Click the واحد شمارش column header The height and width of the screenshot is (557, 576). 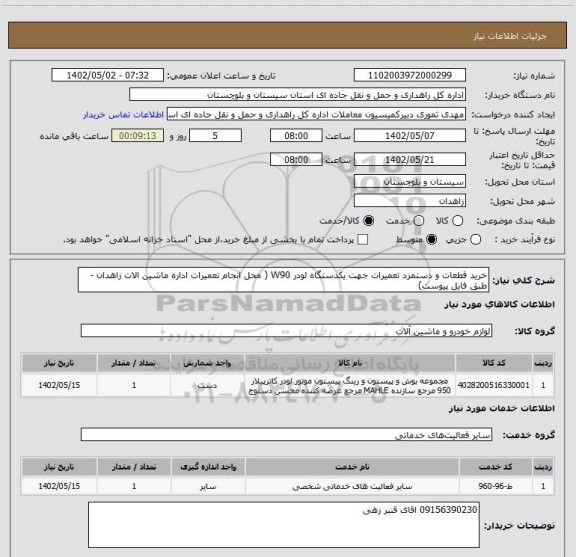click(207, 363)
